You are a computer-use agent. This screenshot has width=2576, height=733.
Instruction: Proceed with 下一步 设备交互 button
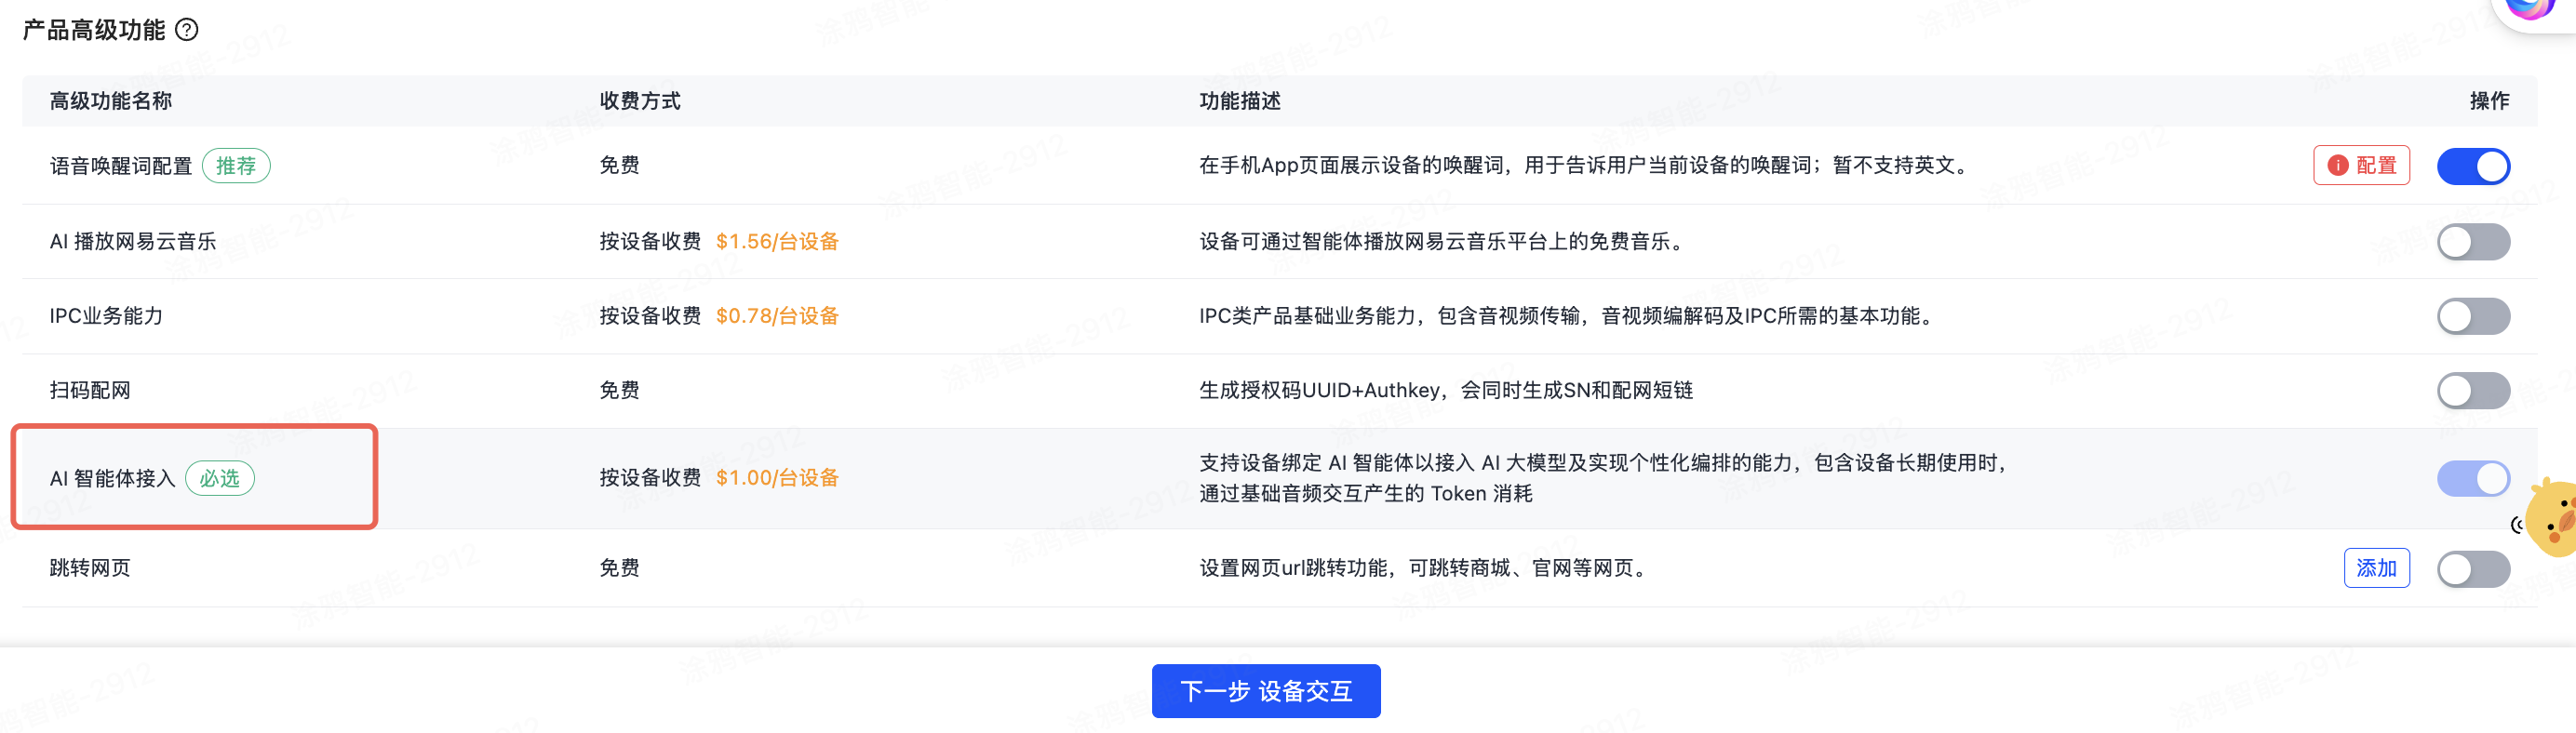point(1266,691)
